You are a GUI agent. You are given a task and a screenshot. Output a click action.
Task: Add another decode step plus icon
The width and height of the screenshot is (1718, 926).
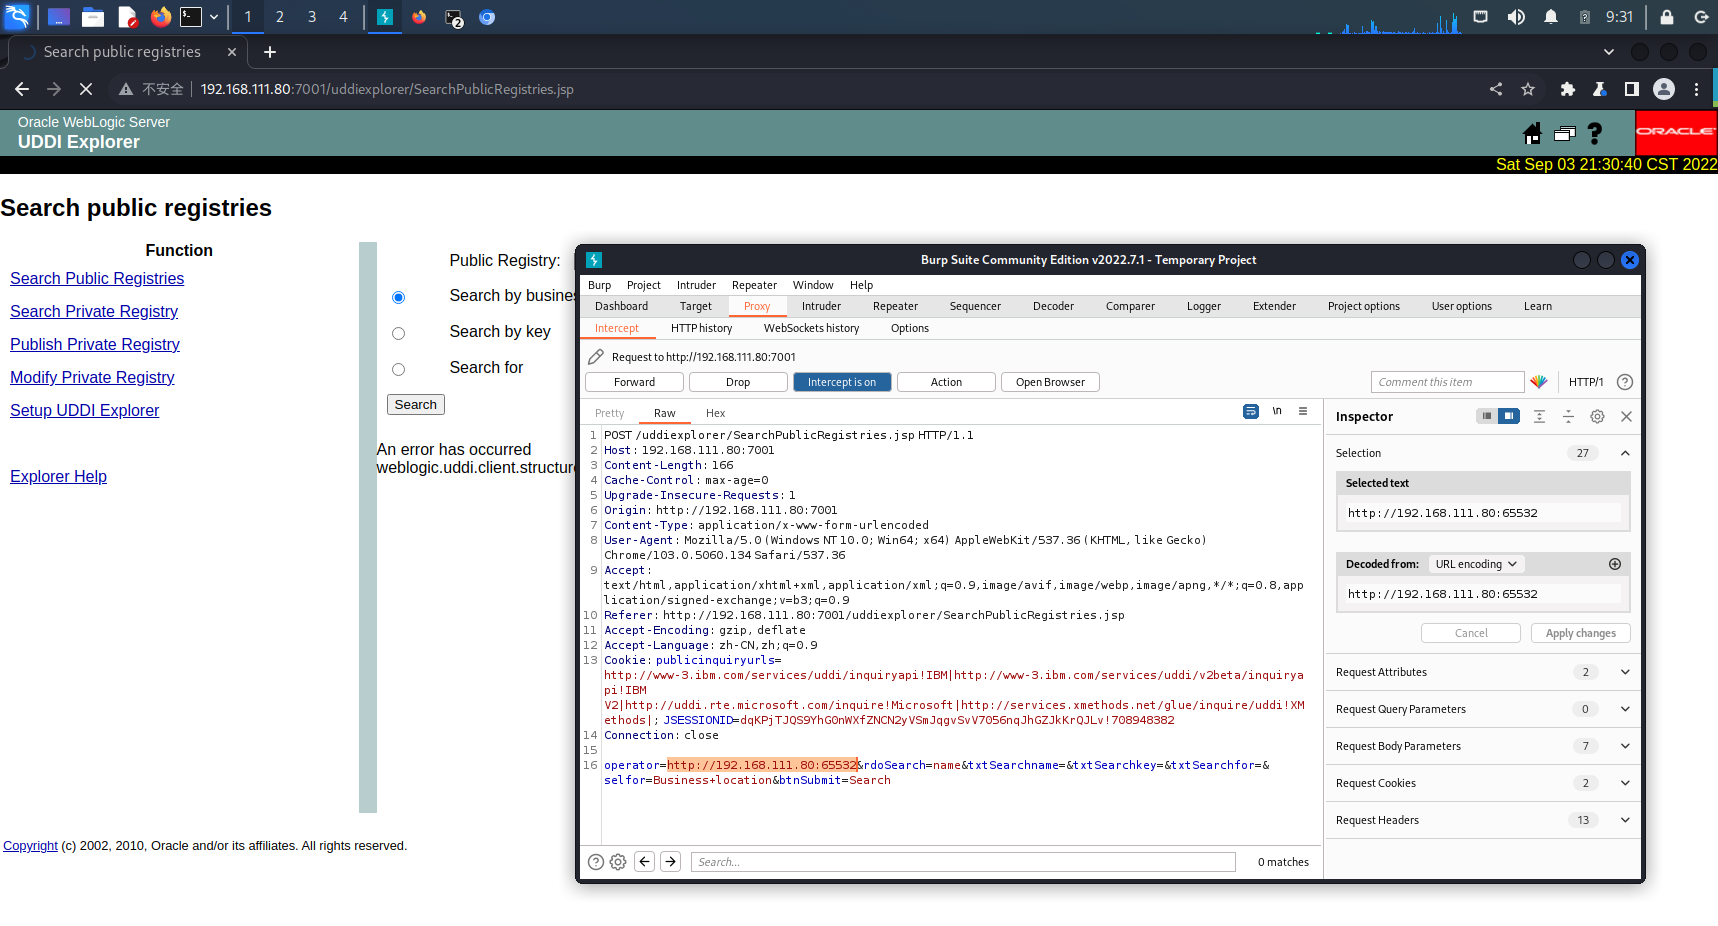1614,564
